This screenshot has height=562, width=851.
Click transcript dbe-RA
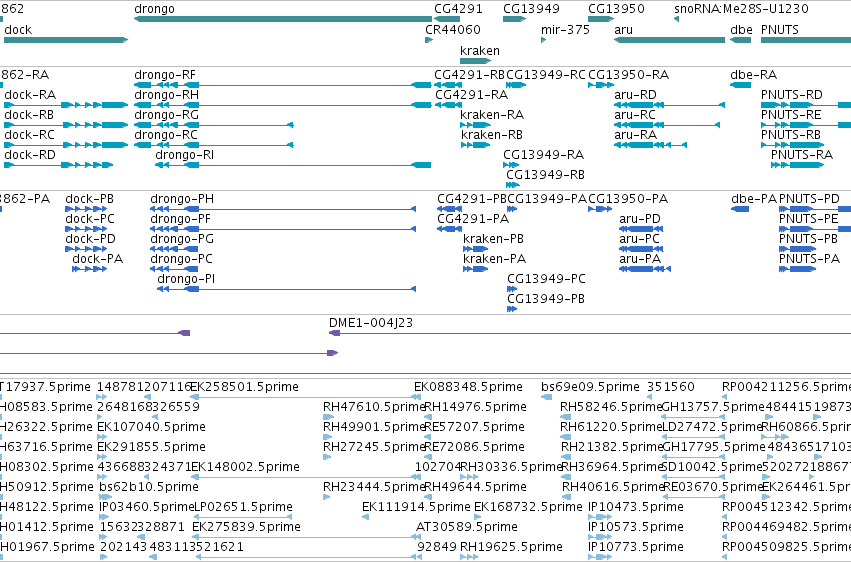click(740, 85)
